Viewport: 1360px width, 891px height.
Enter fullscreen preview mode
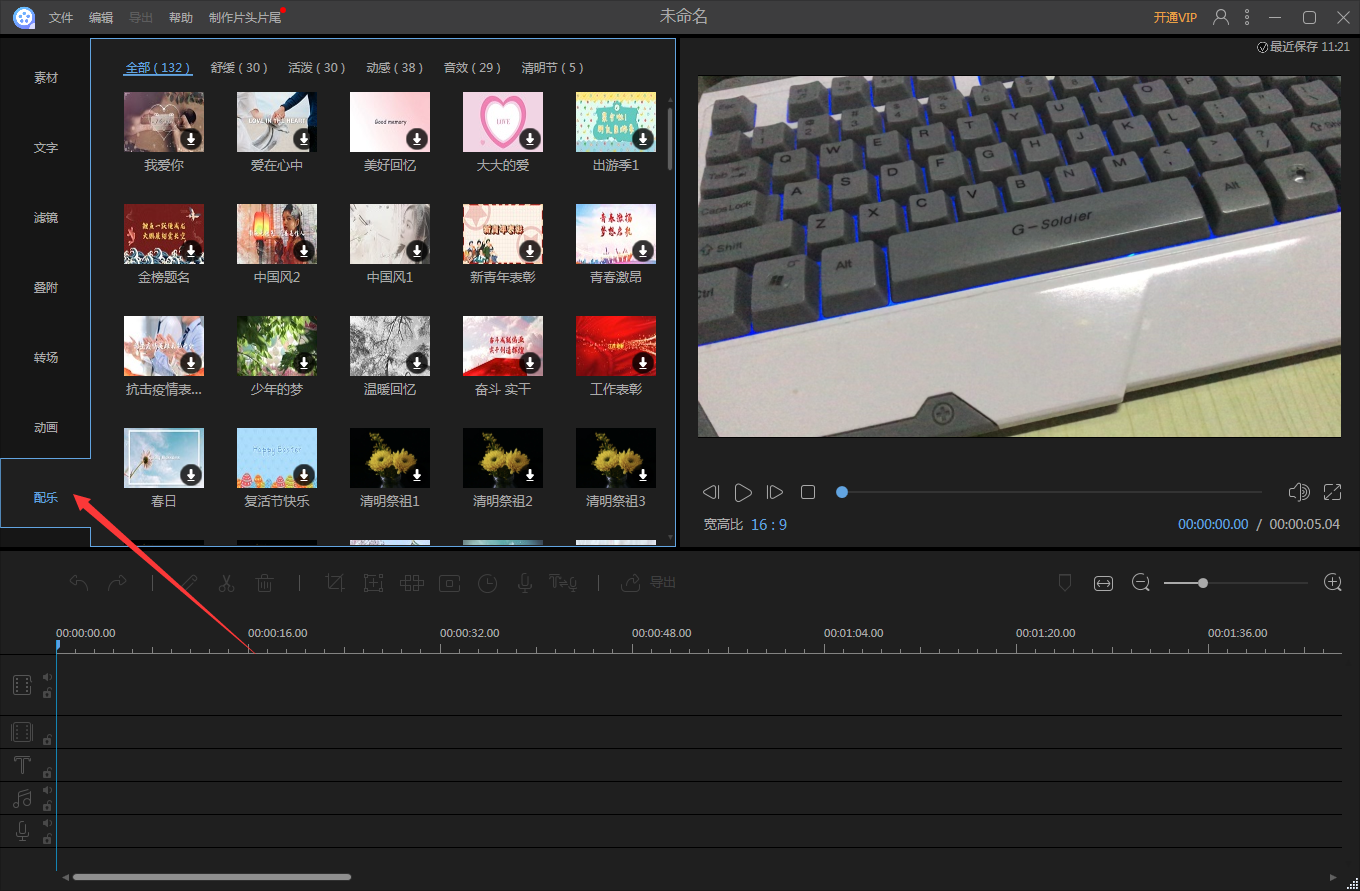(1332, 492)
